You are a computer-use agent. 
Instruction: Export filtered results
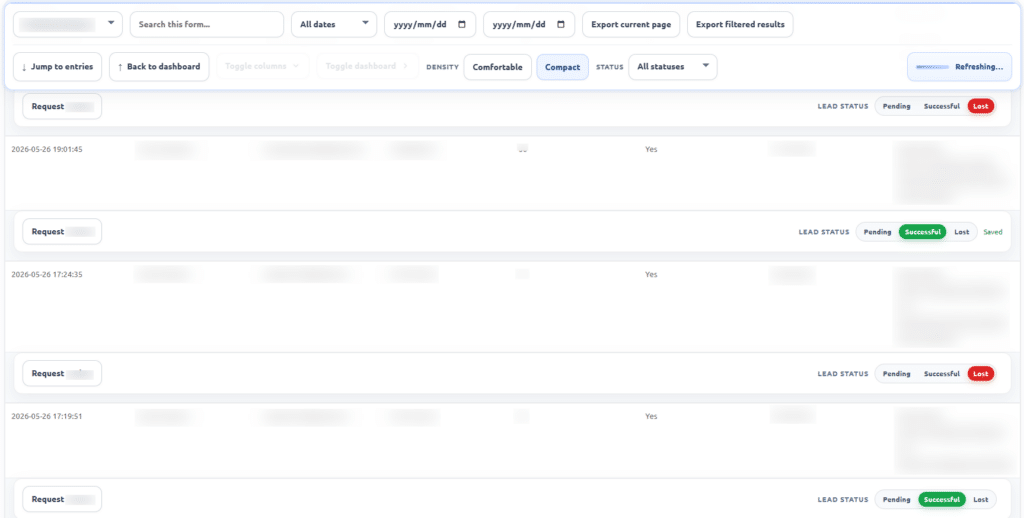click(x=740, y=24)
